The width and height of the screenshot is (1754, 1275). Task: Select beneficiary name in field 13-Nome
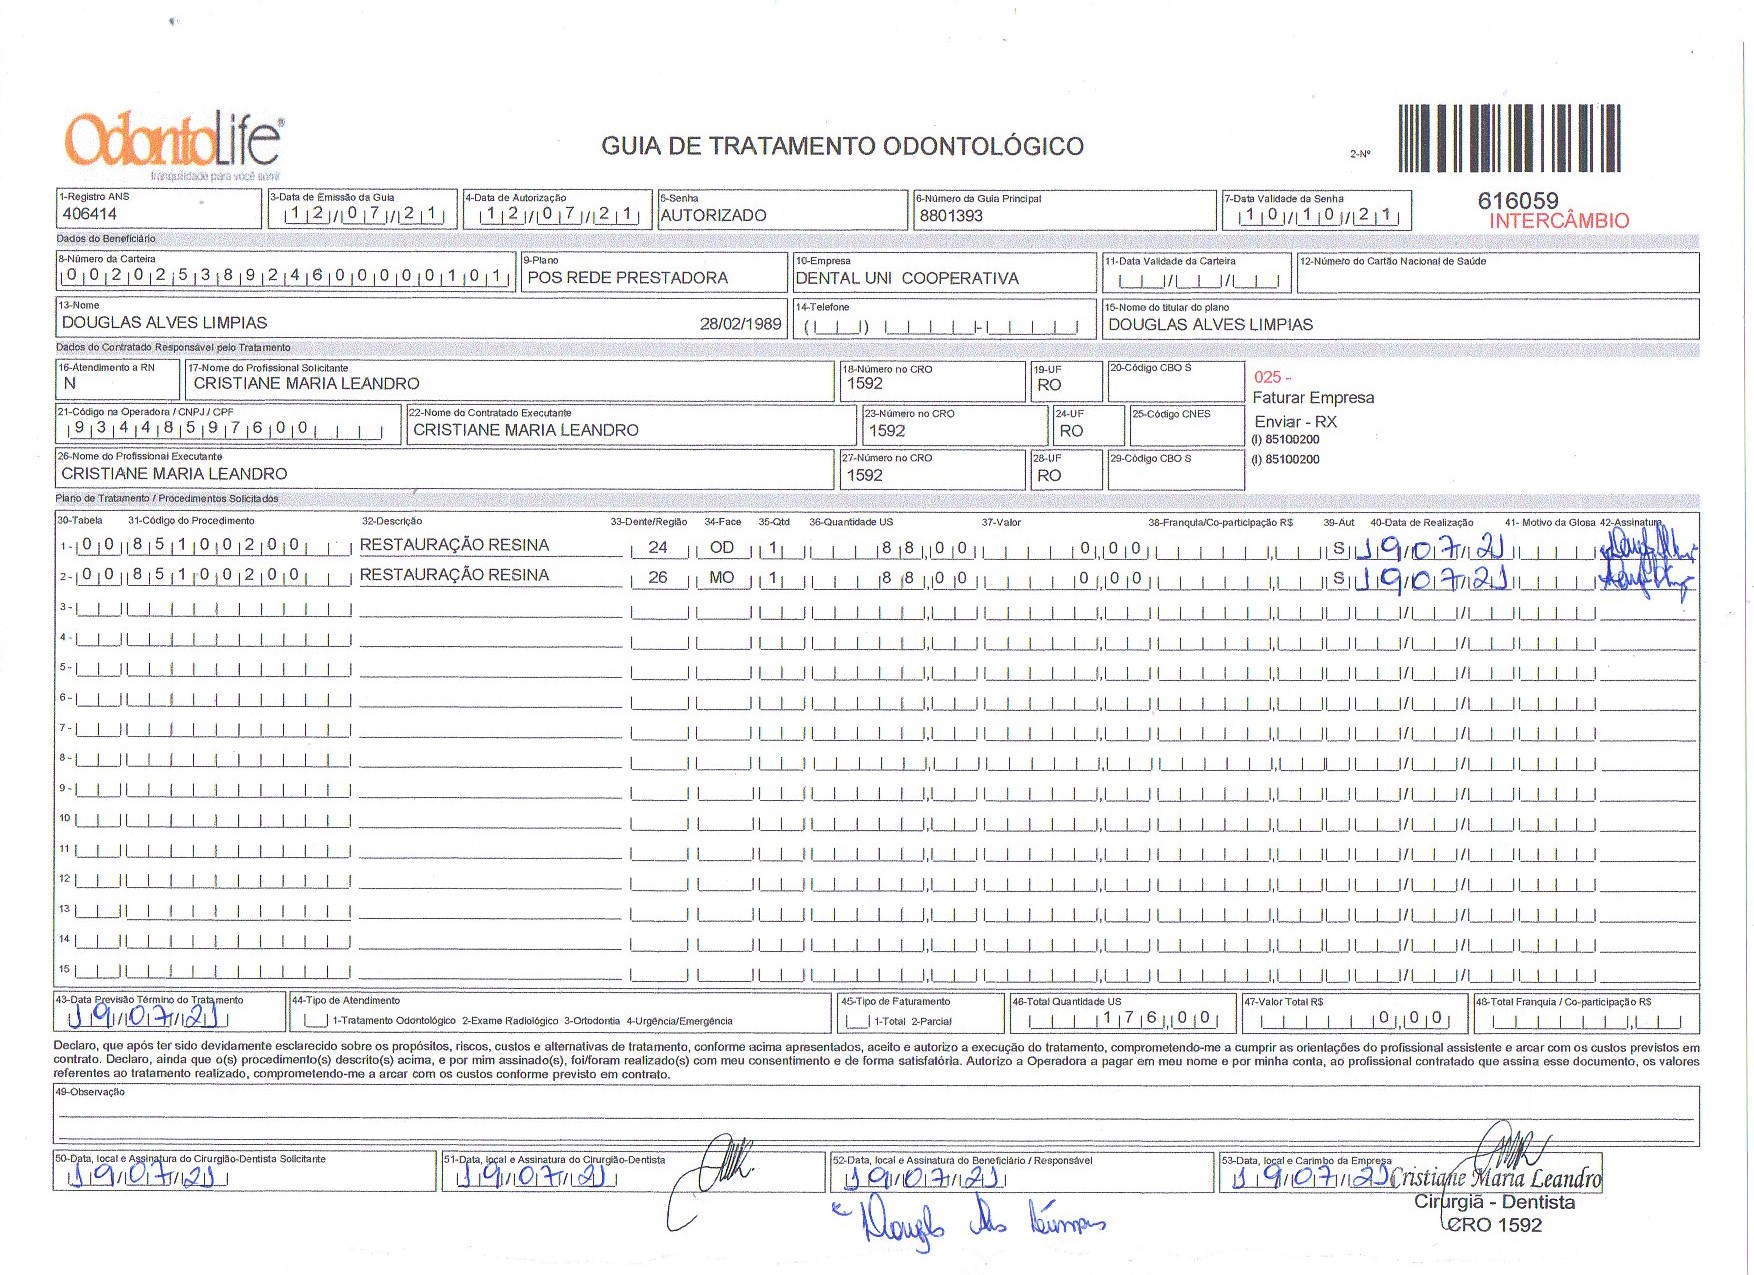click(164, 323)
